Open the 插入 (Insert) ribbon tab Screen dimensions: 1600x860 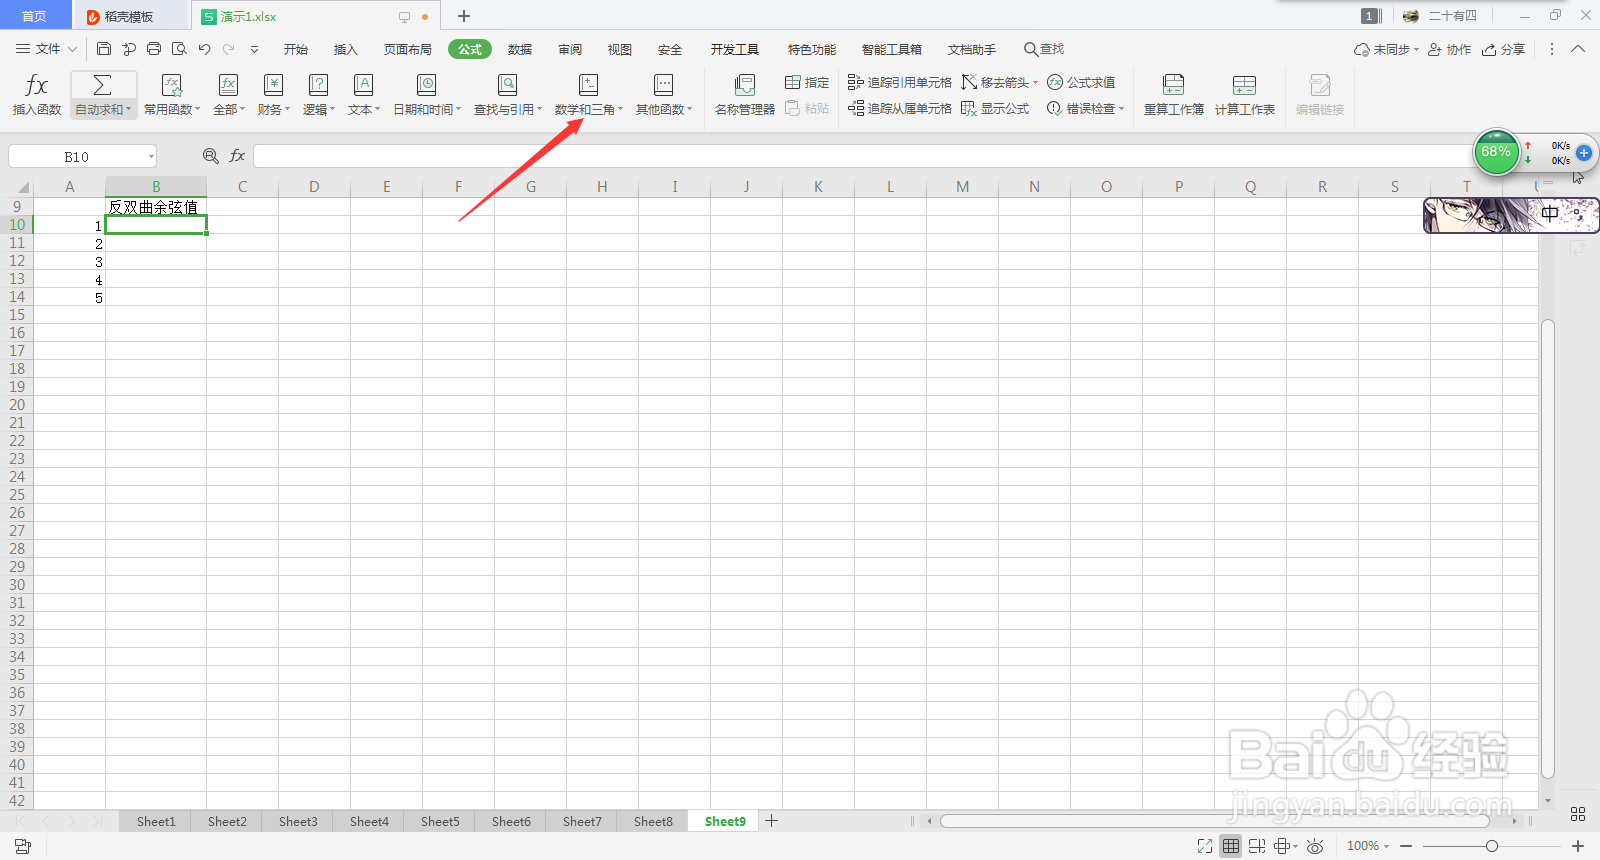click(345, 49)
